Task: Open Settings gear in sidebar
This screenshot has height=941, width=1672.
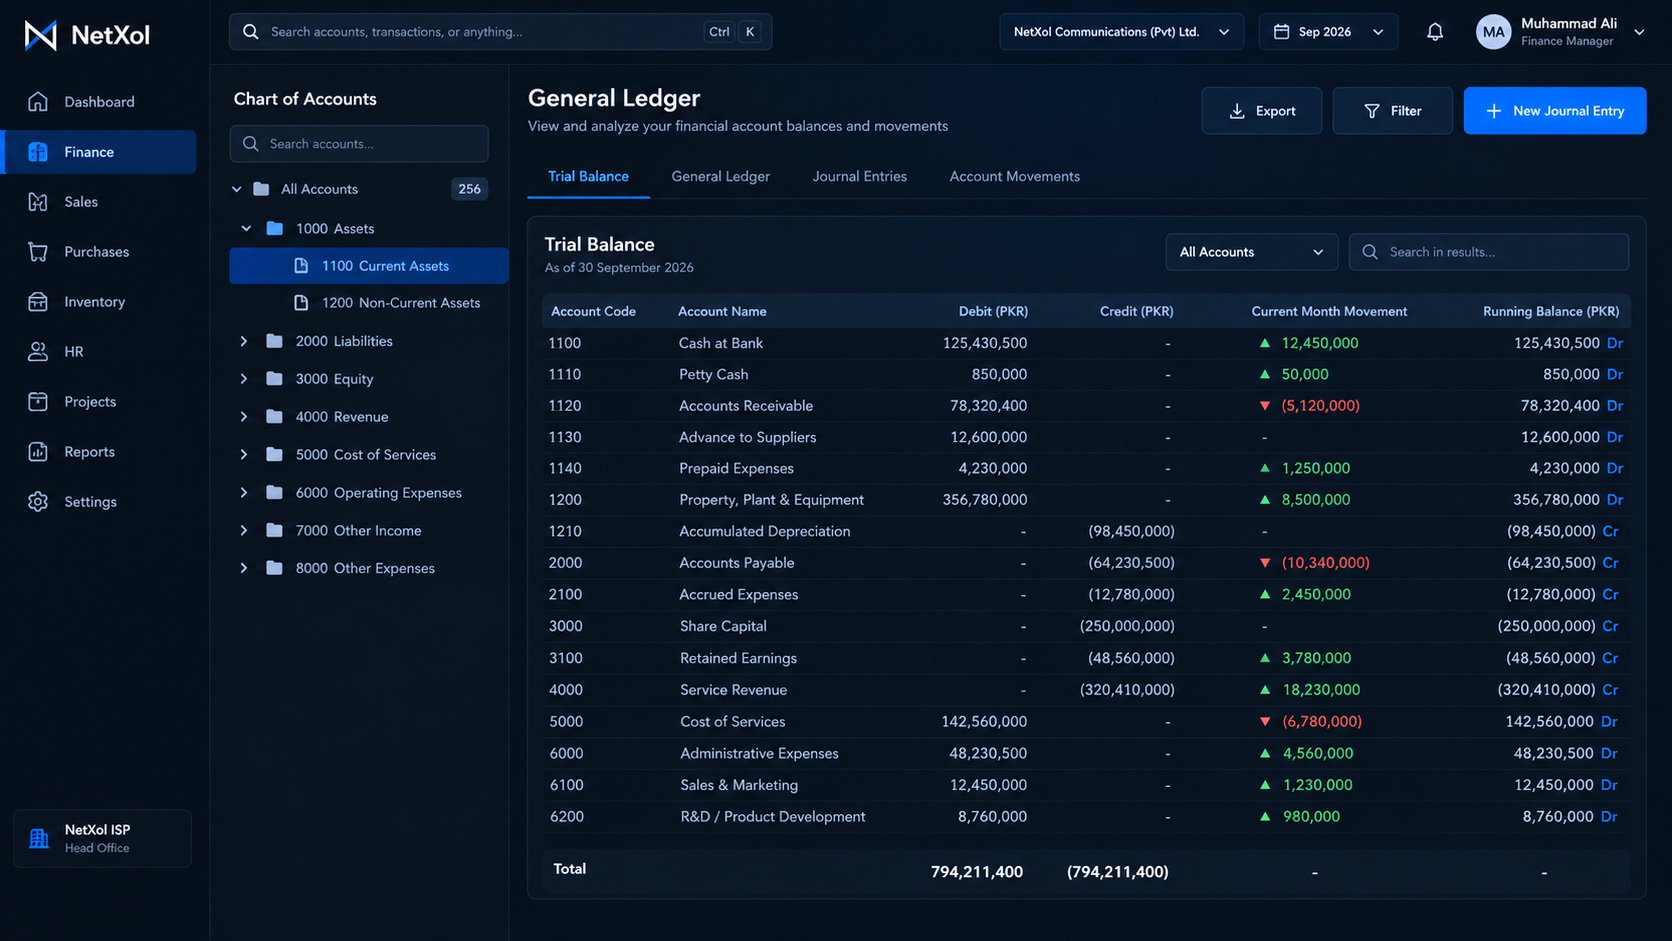Action: pyautogui.click(x=38, y=502)
